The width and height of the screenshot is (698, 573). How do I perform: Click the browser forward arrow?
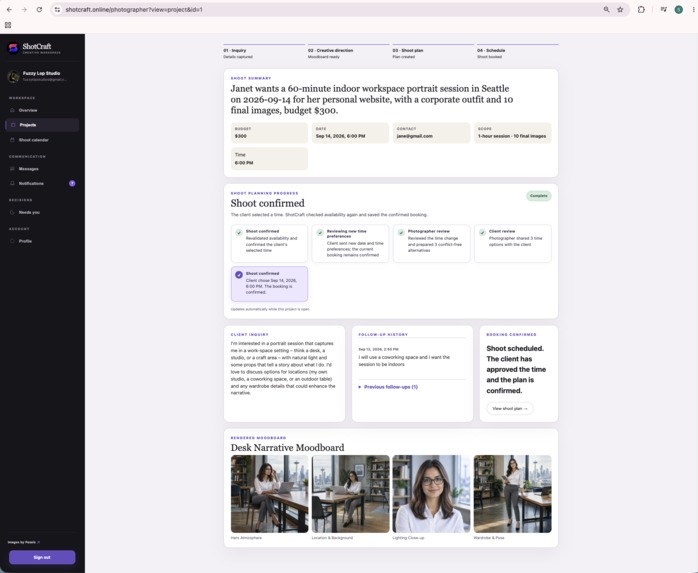[24, 9]
